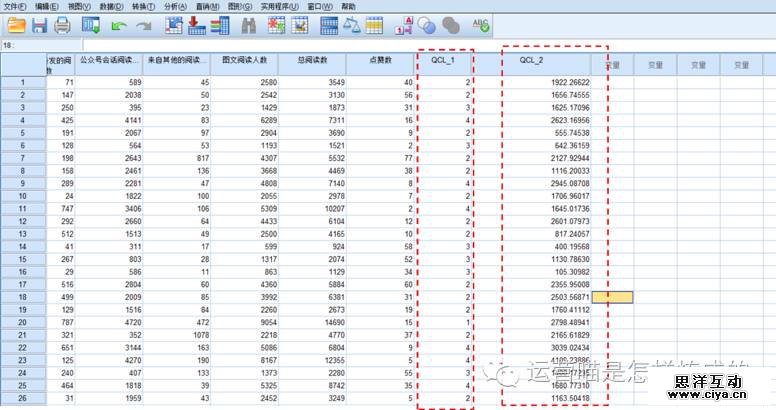
Task: Click the Open data file folder icon
Action: [14, 25]
